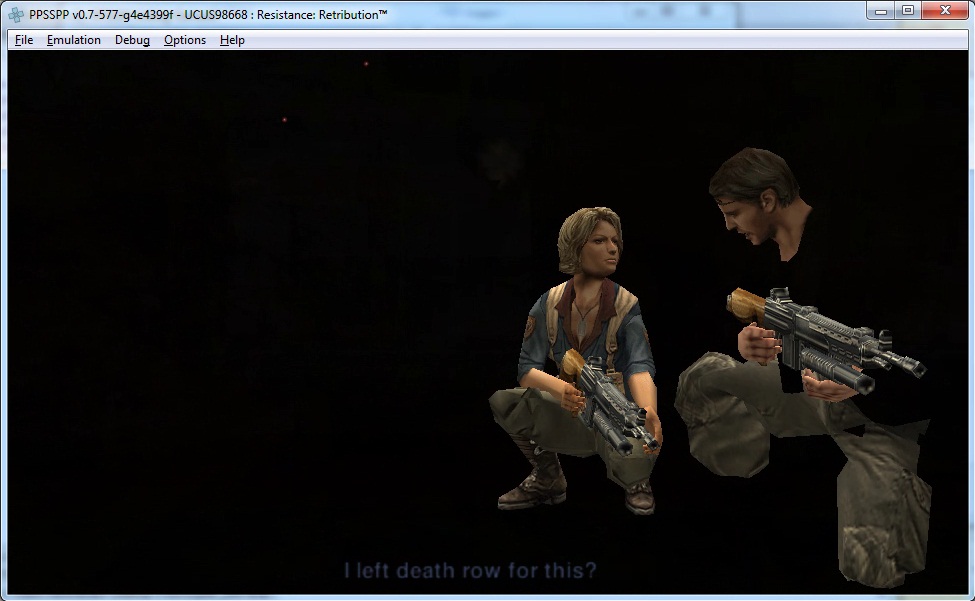
Task: Open the Debug menu
Action: click(132, 40)
